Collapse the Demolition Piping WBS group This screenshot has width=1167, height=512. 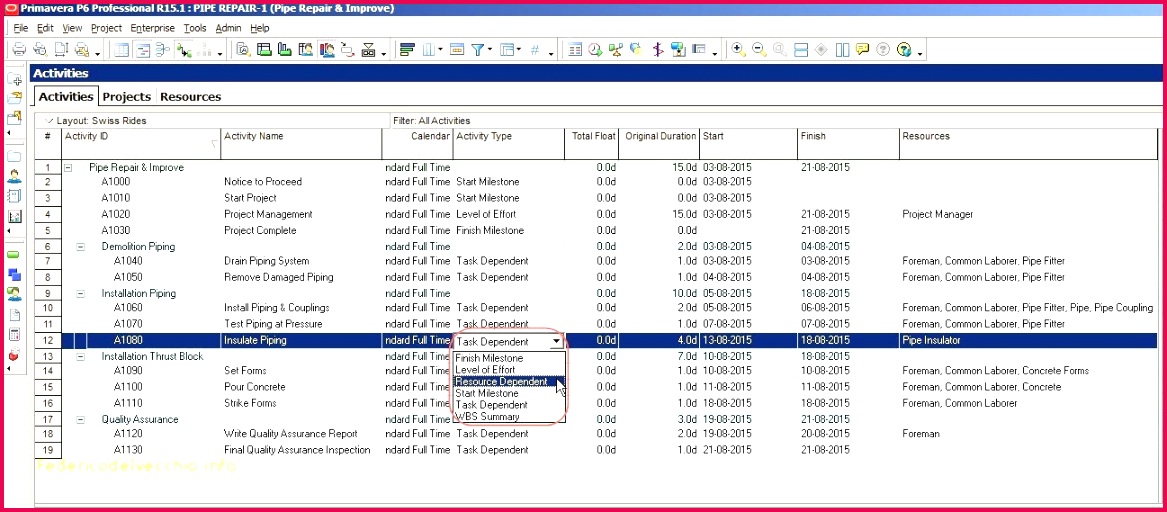pyautogui.click(x=81, y=246)
